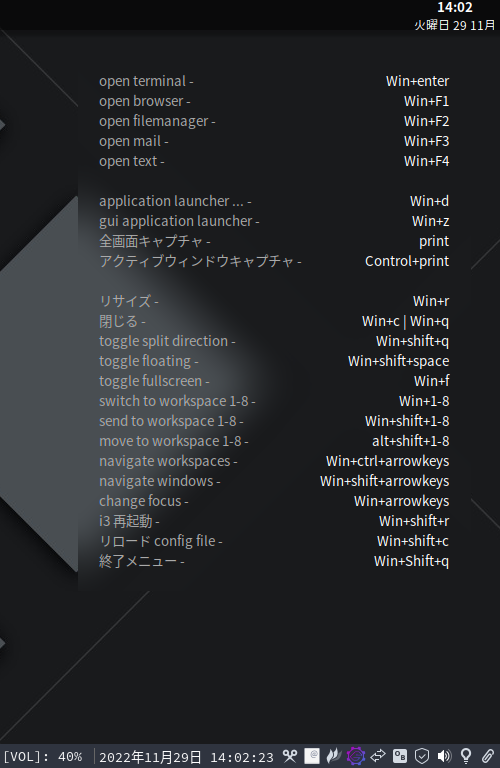
Task: Click the 'application launcher ...' line
Action: click(x=175, y=201)
